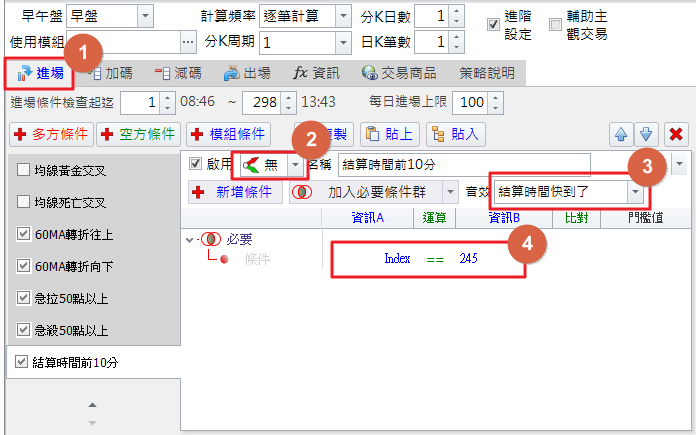Click the 新增條件 add condition button
Image resolution: width=696 pixels, height=435 pixels.
pyautogui.click(x=235, y=192)
